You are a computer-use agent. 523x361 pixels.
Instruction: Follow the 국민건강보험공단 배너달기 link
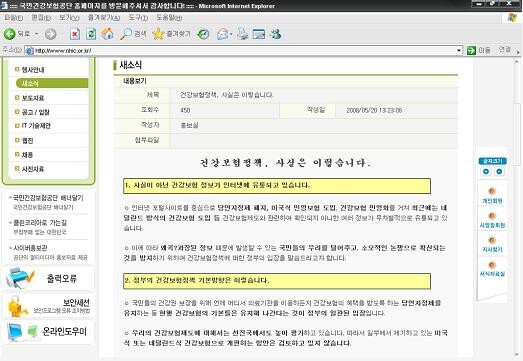[48, 198]
